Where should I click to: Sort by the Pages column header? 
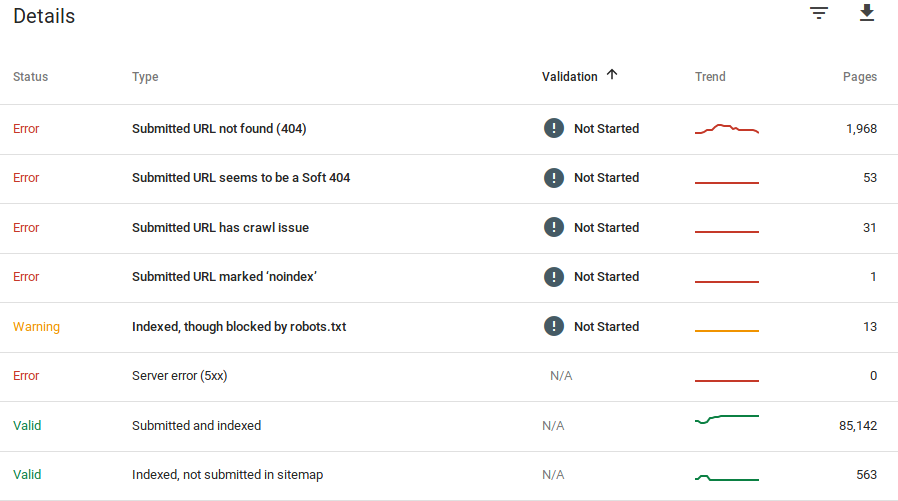pos(859,77)
